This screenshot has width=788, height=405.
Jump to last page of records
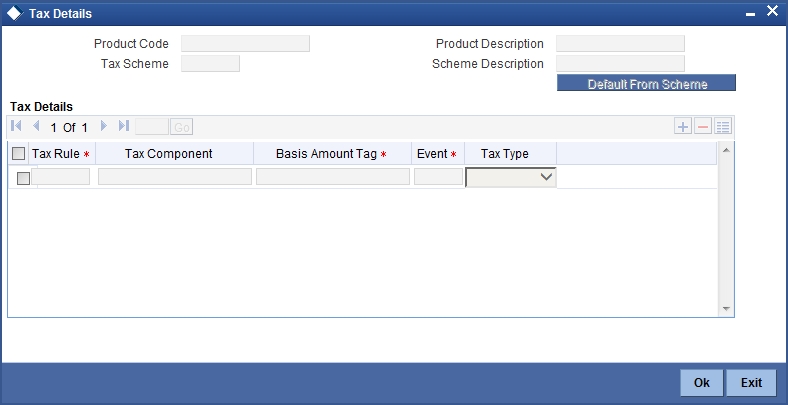124,126
